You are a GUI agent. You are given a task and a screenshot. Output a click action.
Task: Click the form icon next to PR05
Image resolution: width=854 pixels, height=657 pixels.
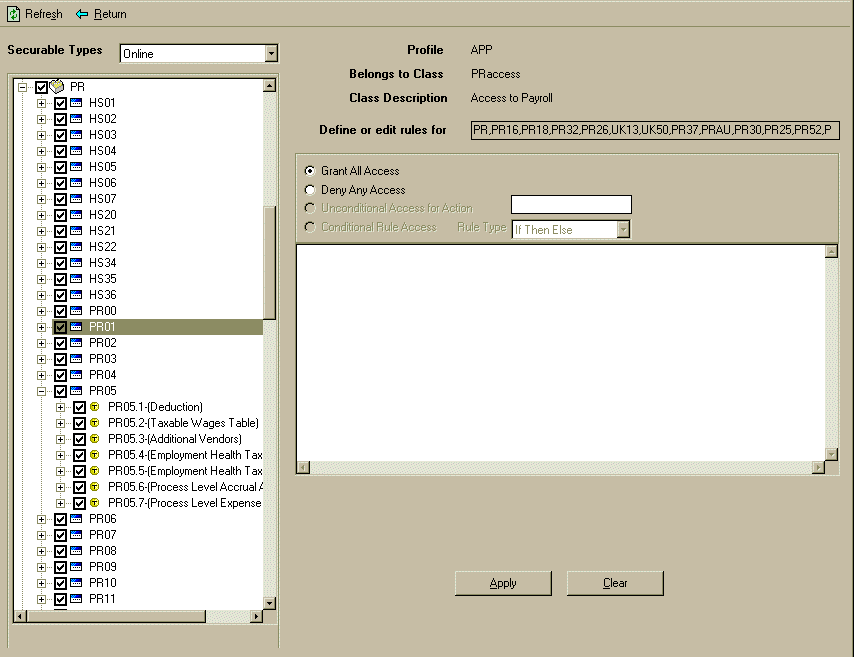(77, 391)
